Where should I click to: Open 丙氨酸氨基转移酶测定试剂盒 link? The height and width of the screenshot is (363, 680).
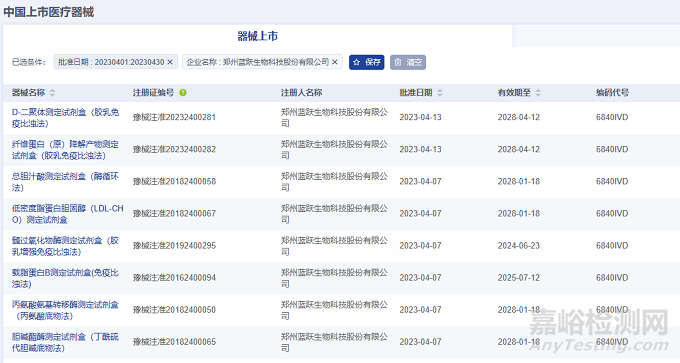(65, 310)
